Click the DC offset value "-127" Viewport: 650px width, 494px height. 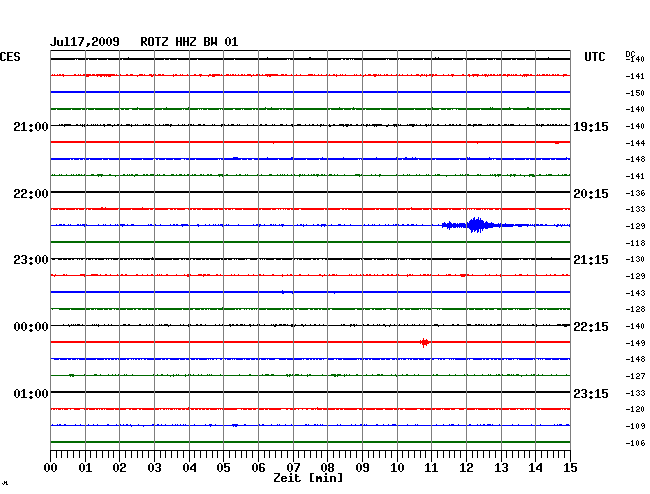(x=635, y=376)
